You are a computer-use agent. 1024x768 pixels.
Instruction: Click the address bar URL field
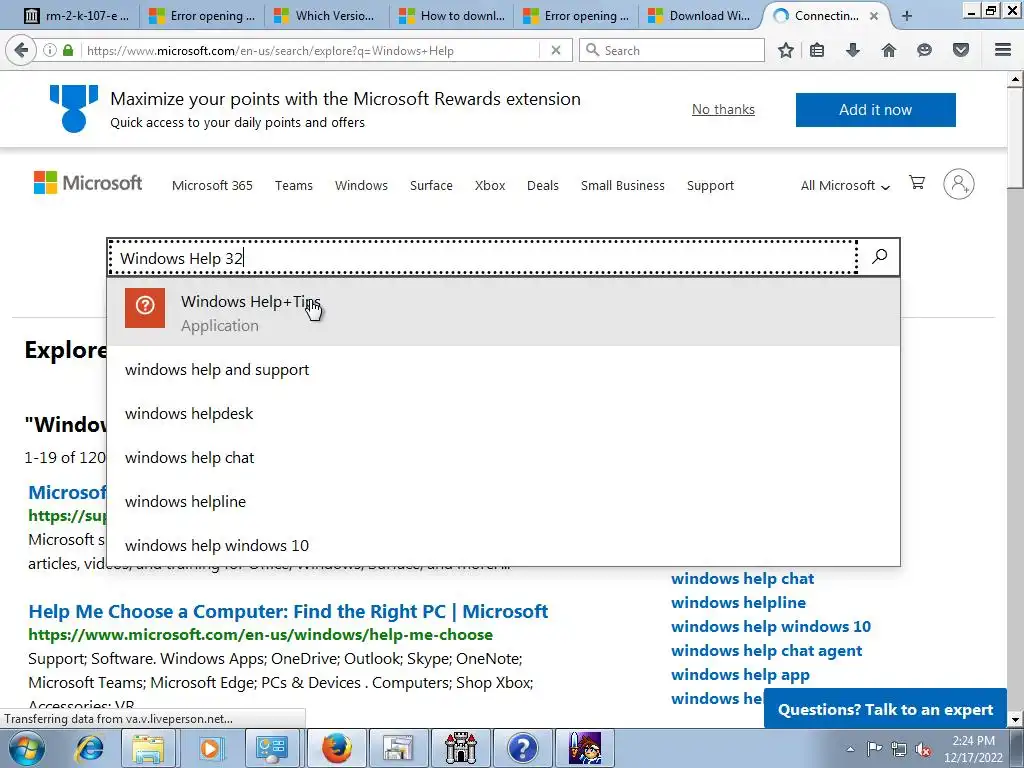point(312,50)
